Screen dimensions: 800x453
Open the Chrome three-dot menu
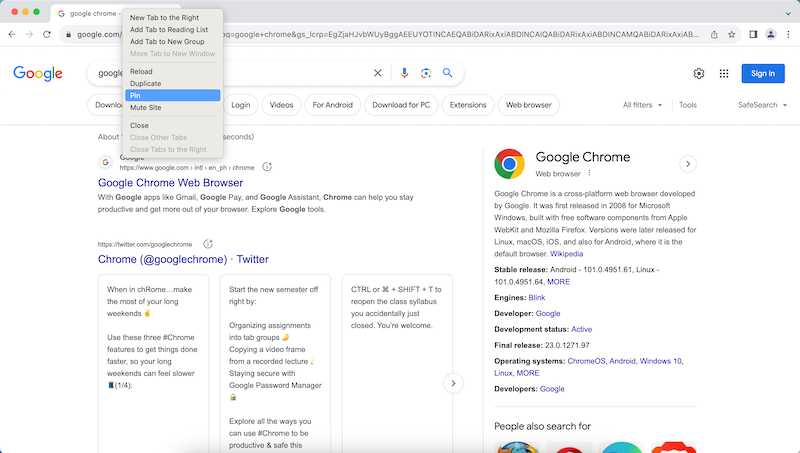point(788,34)
